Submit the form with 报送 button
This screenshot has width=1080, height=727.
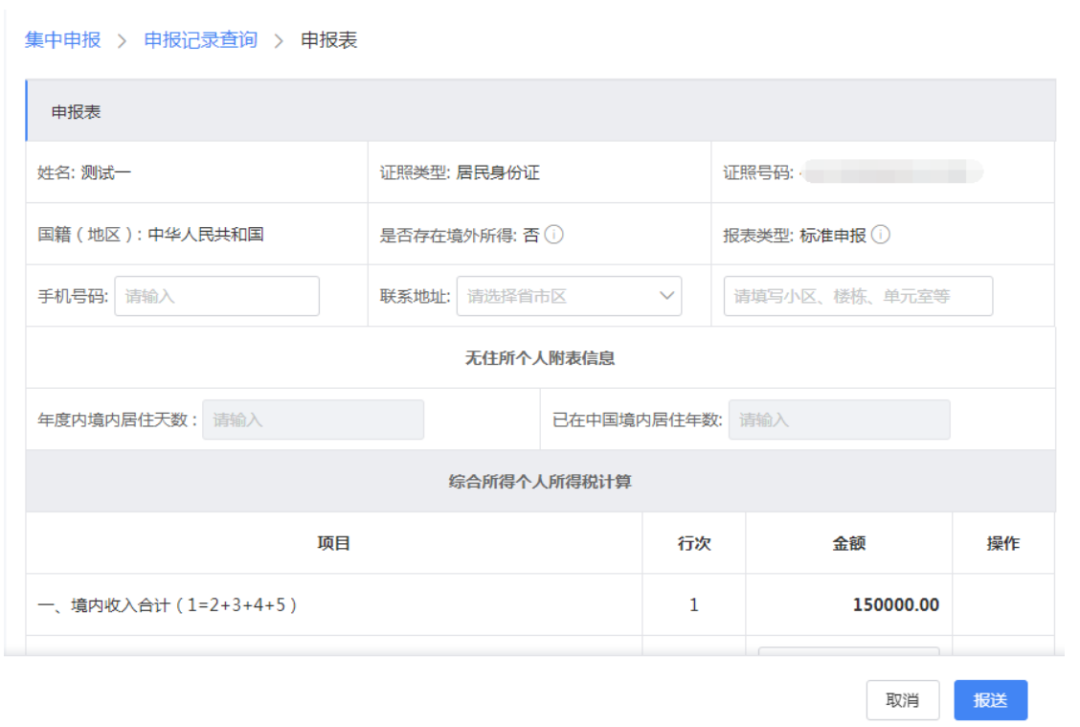point(990,700)
